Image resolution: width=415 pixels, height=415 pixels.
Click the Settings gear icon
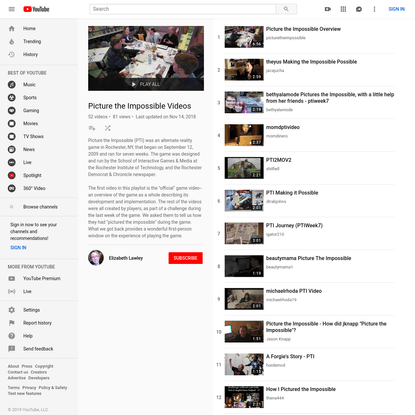coord(12,310)
